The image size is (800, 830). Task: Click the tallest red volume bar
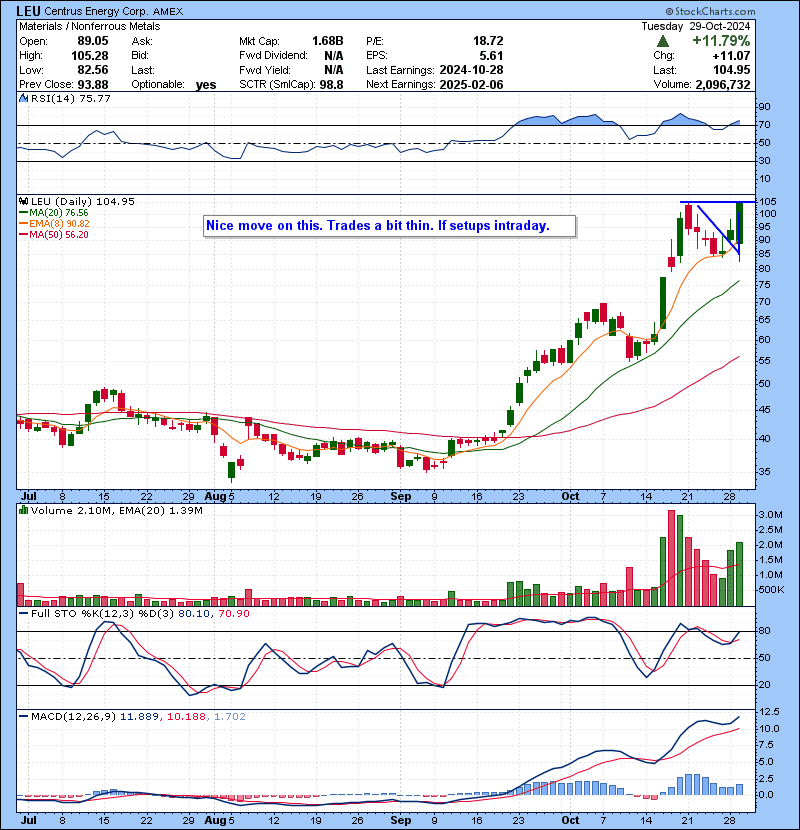coord(671,558)
